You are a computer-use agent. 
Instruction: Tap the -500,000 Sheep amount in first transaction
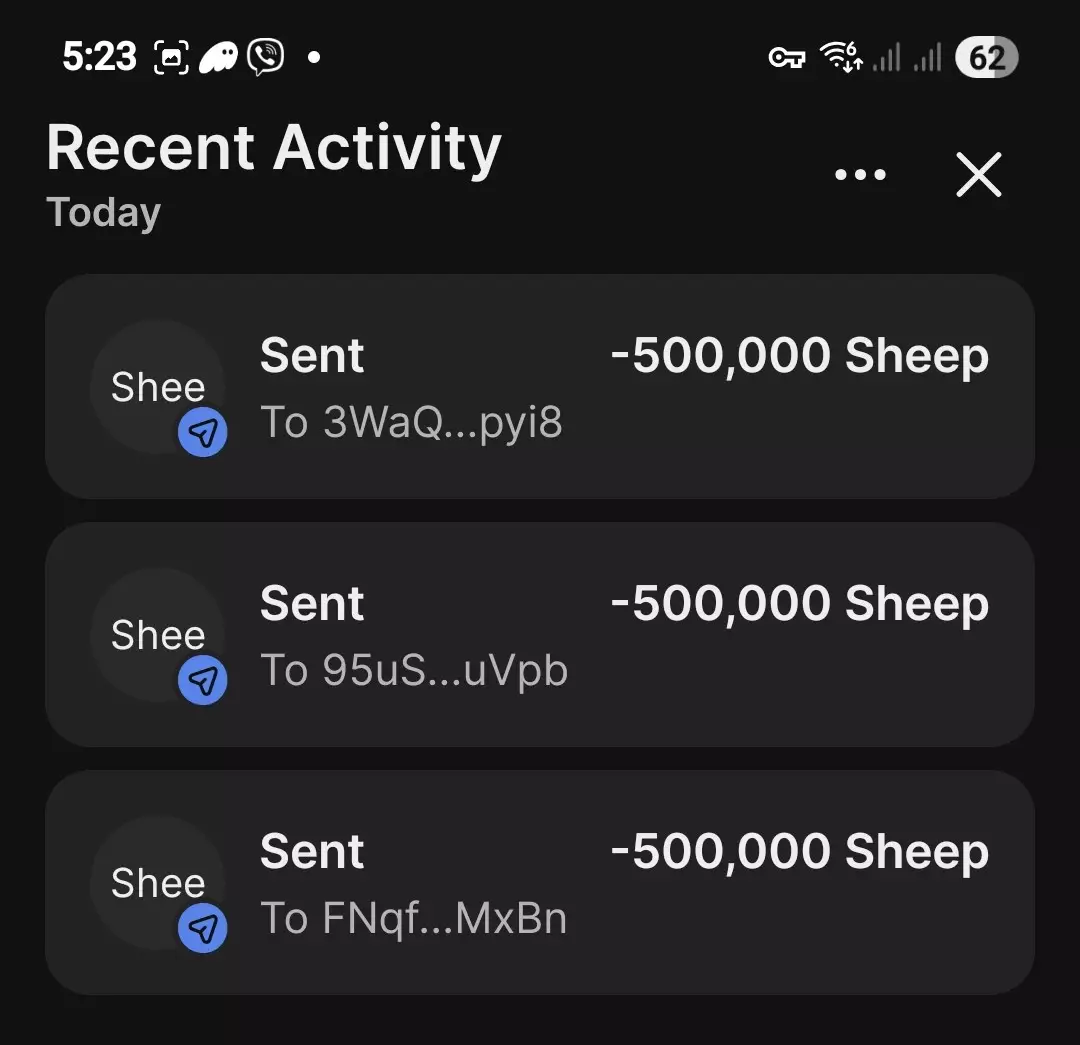[799, 356]
